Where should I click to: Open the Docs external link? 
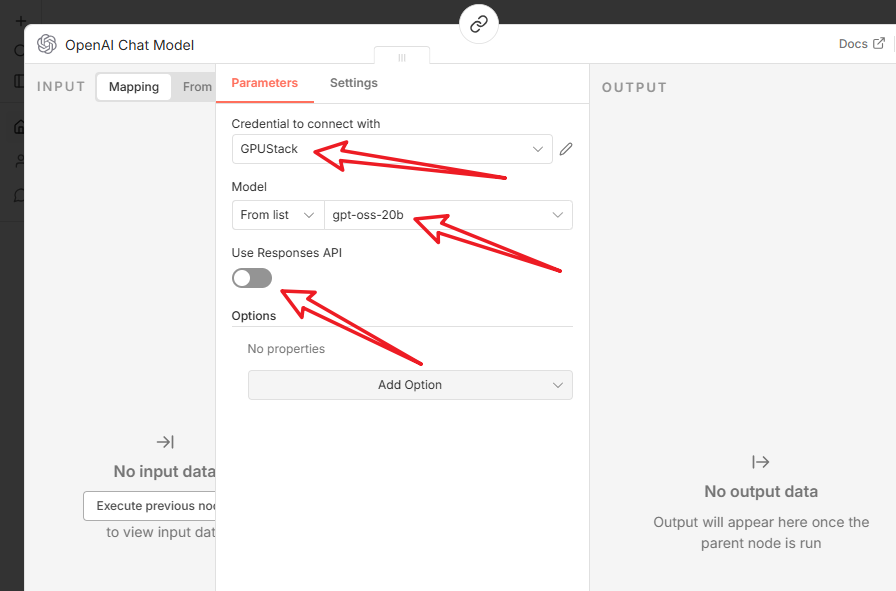861,44
